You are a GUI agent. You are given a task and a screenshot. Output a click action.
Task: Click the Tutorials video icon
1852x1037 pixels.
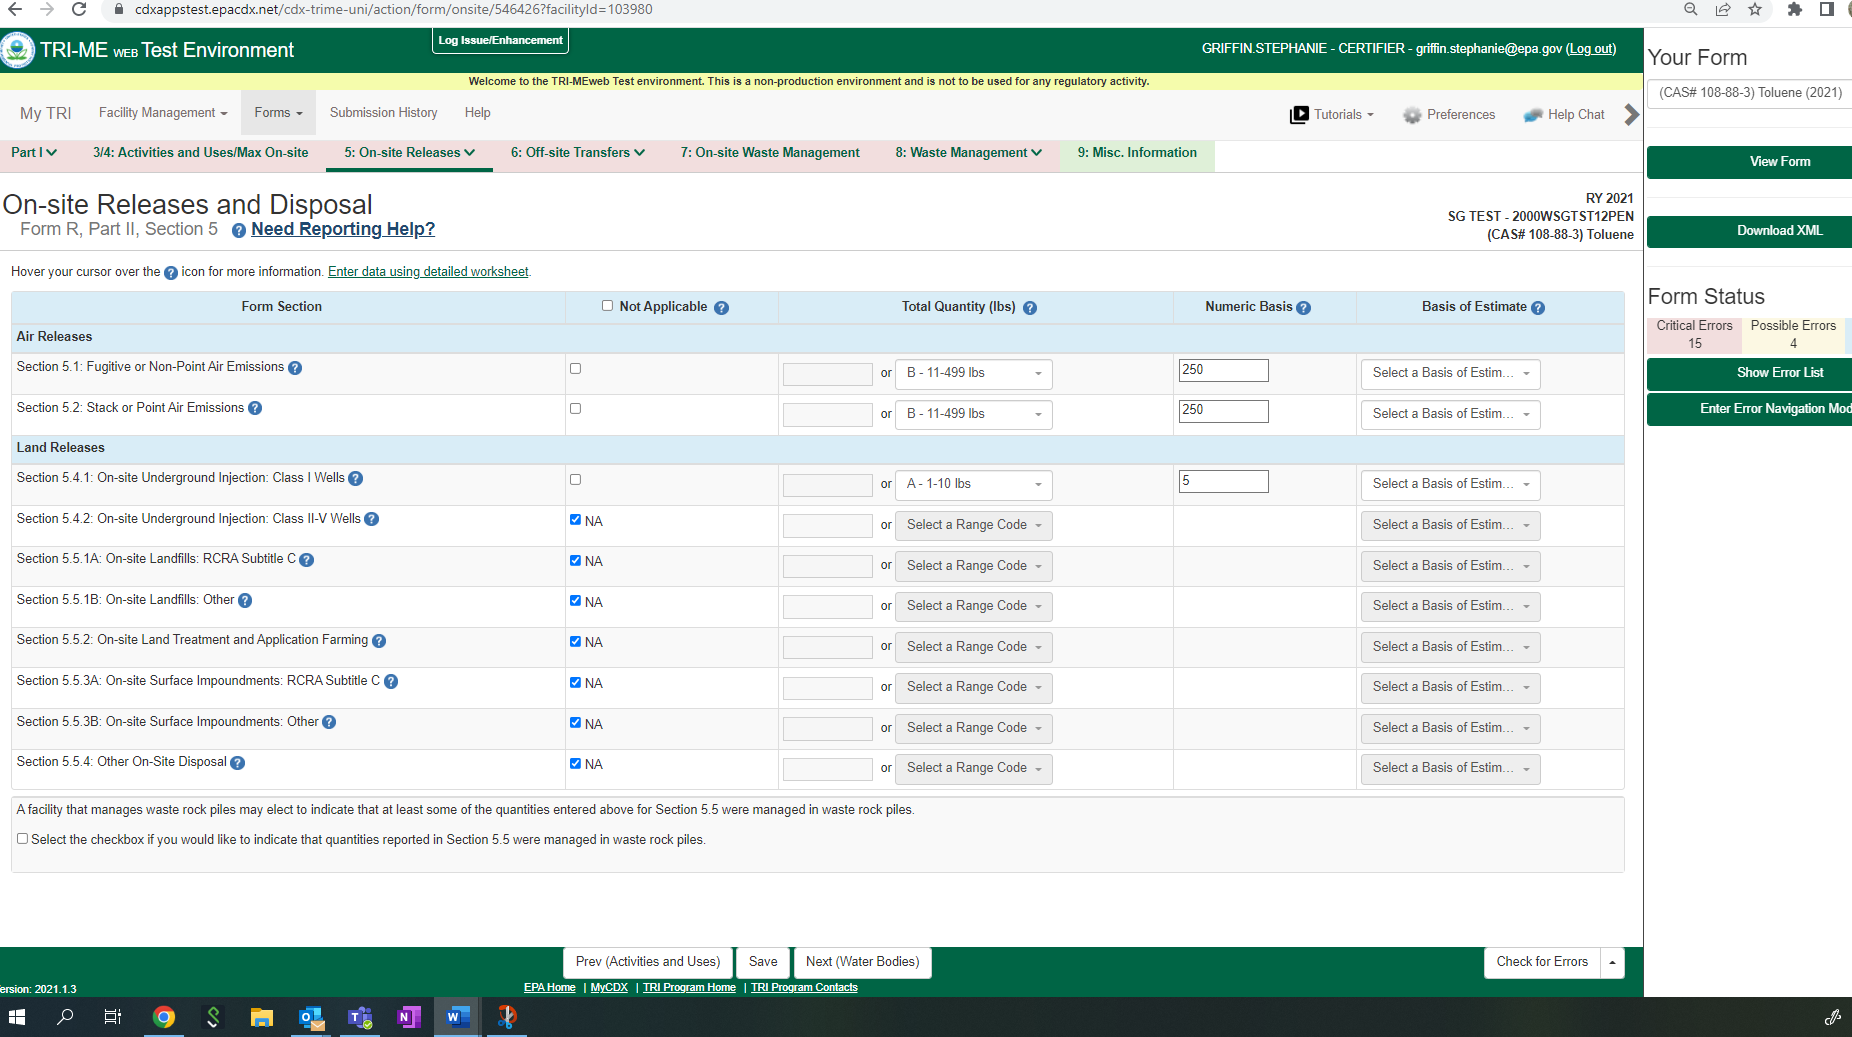coord(1299,115)
